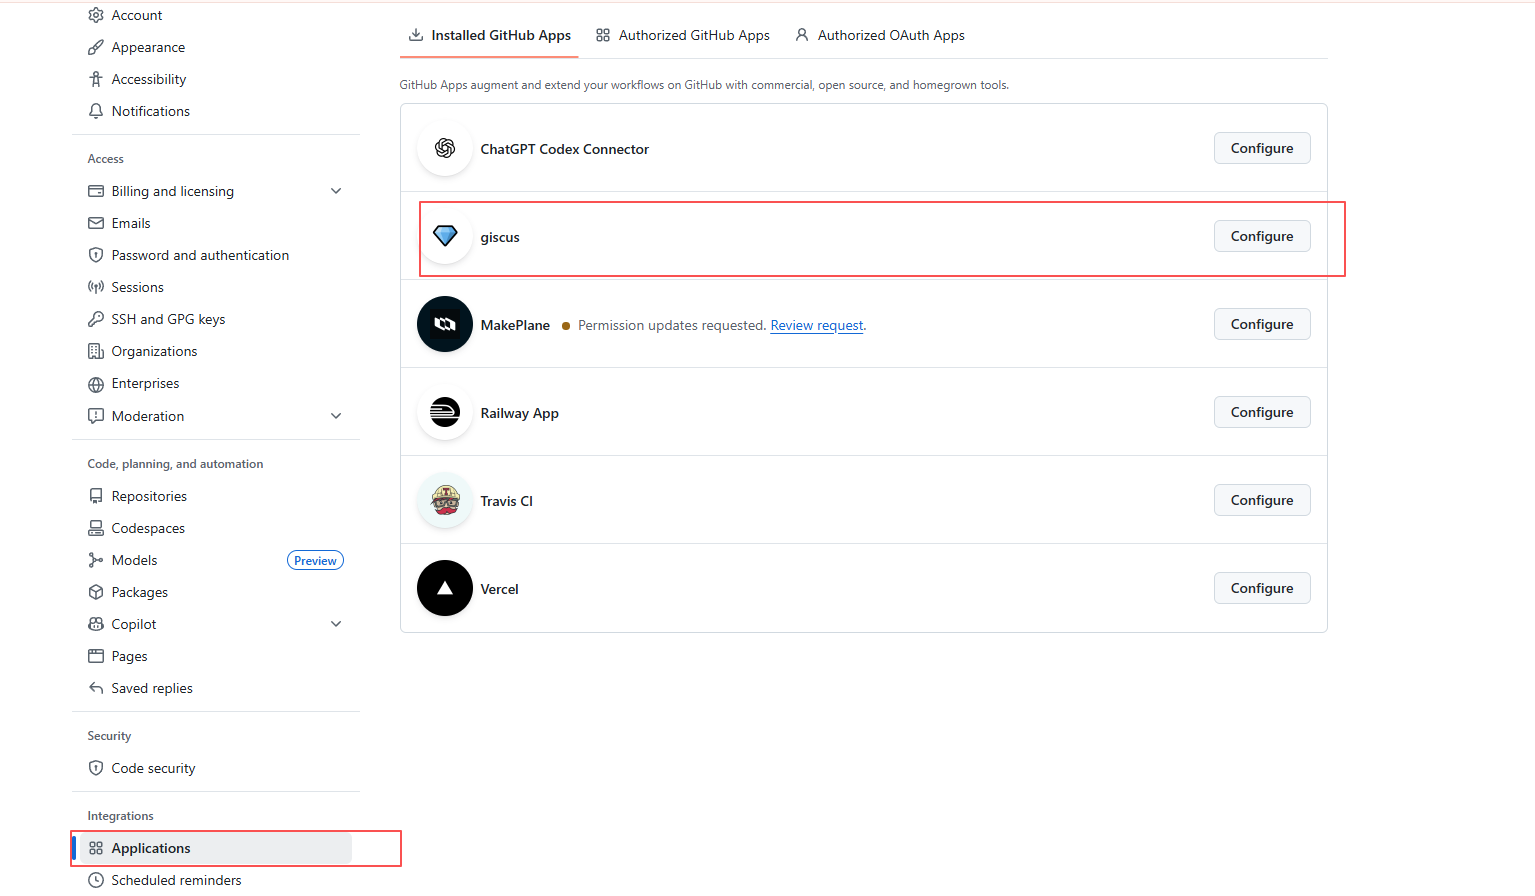The image size is (1535, 896).
Task: Click the Vercel triangle logo
Action: [445, 588]
